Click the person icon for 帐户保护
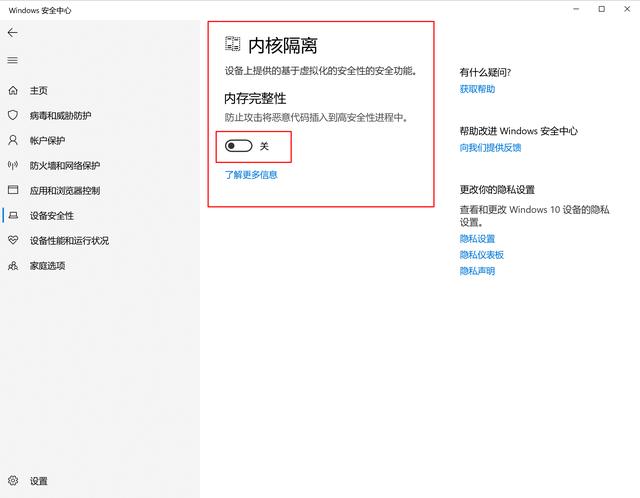 (x=13, y=140)
